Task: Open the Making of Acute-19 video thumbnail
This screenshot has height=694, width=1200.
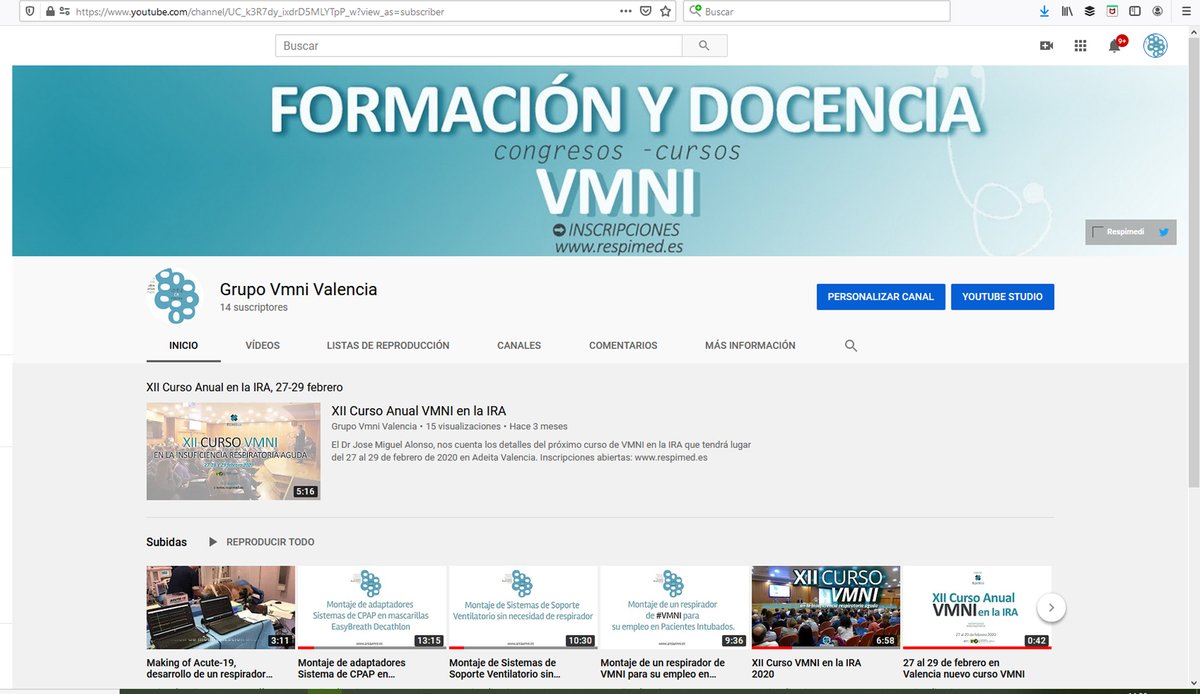Action: [x=221, y=608]
